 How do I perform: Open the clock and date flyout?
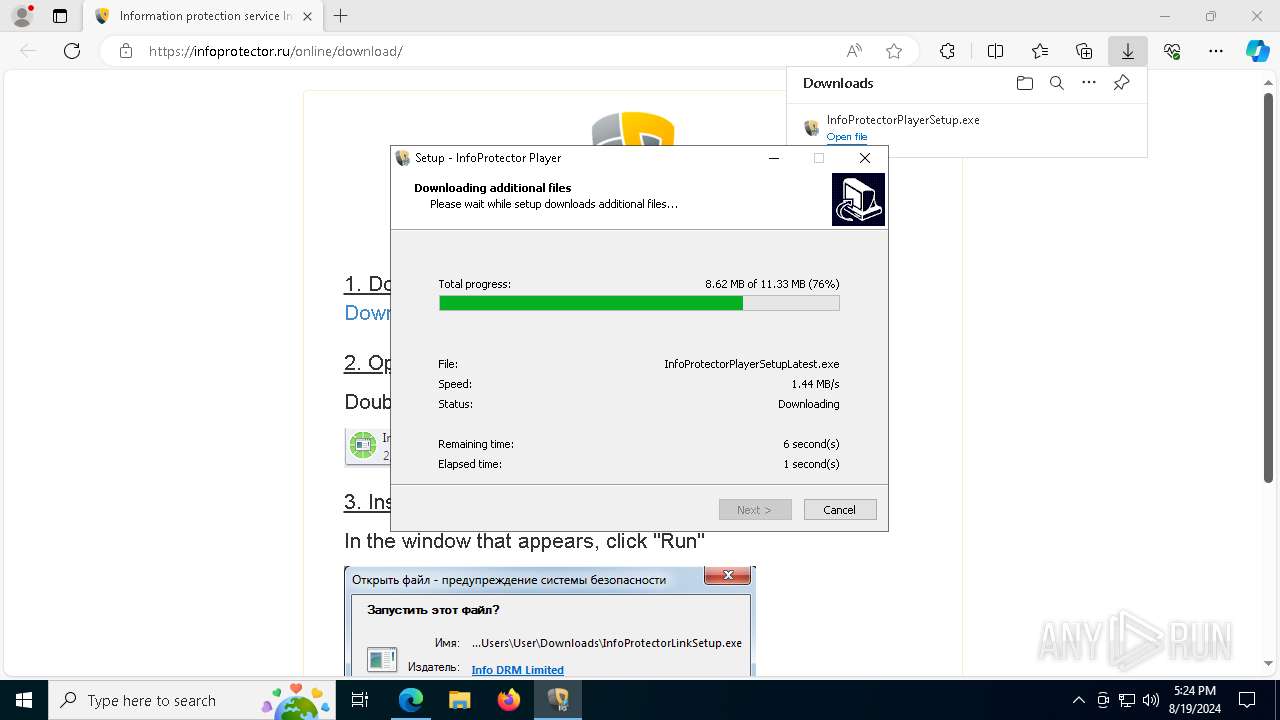[x=1195, y=700]
